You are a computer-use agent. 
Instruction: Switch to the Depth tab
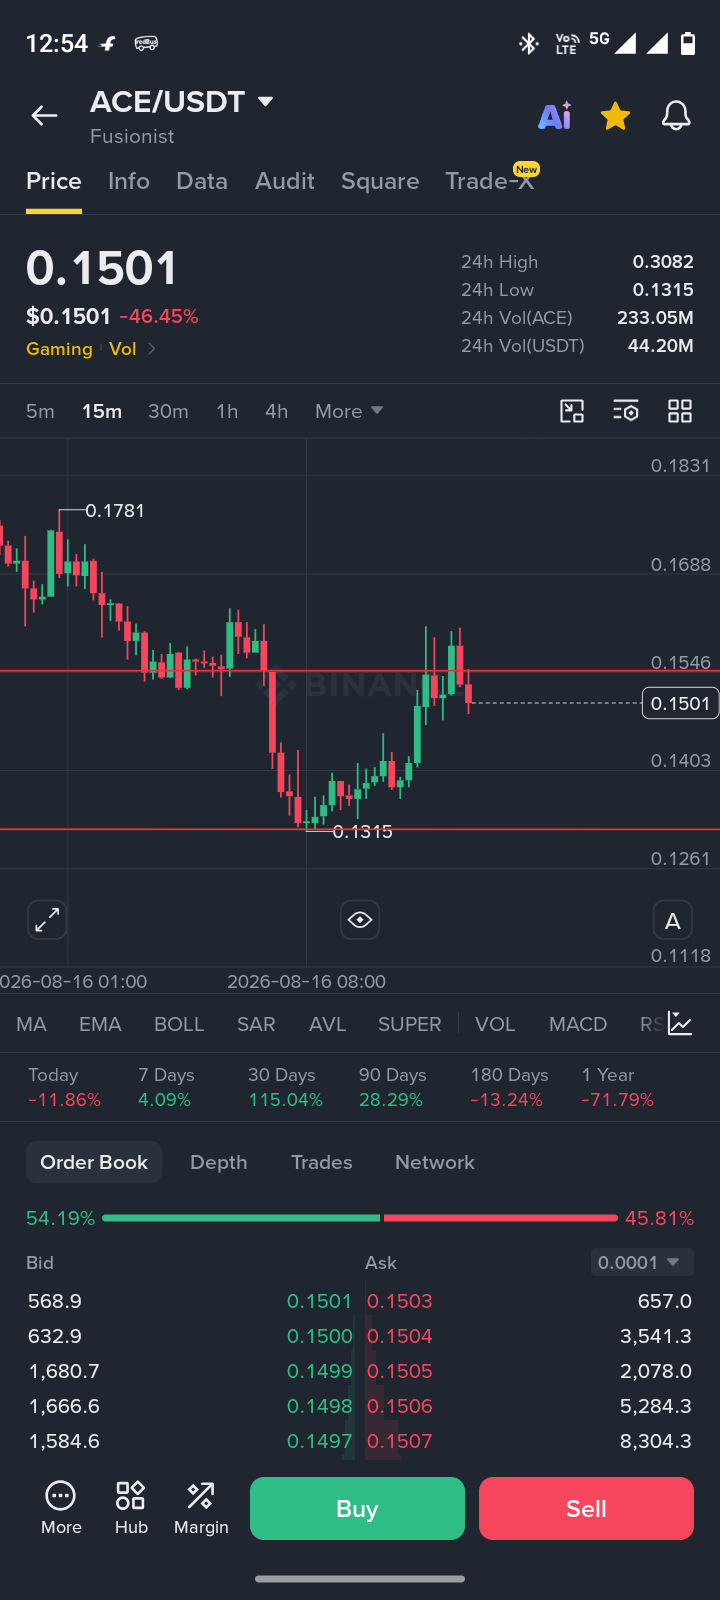(219, 1162)
